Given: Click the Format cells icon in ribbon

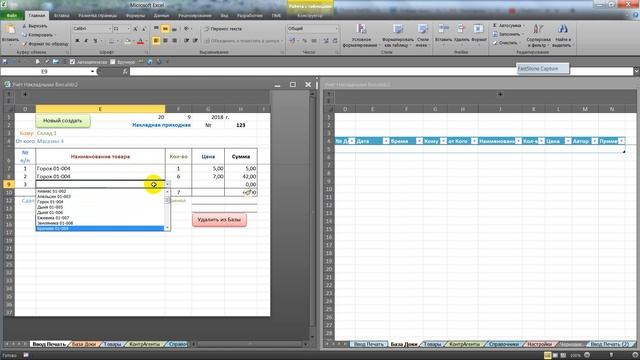Looking at the screenshot, I should pyautogui.click(x=478, y=29).
